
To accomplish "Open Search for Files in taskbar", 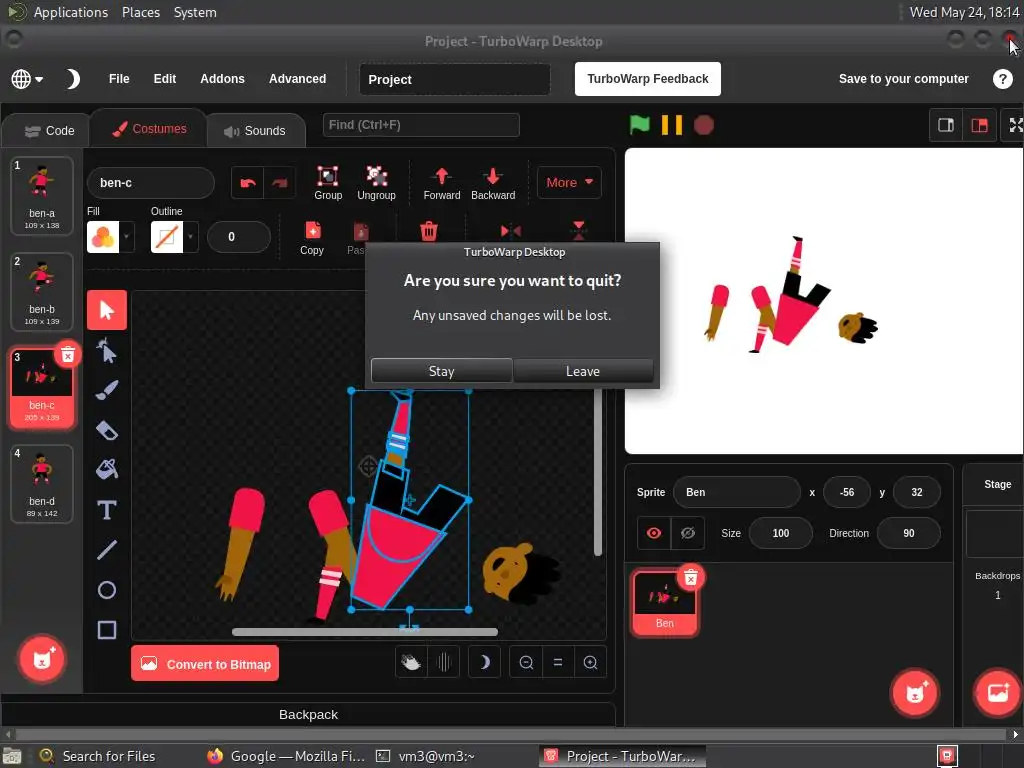I will (x=98, y=756).
